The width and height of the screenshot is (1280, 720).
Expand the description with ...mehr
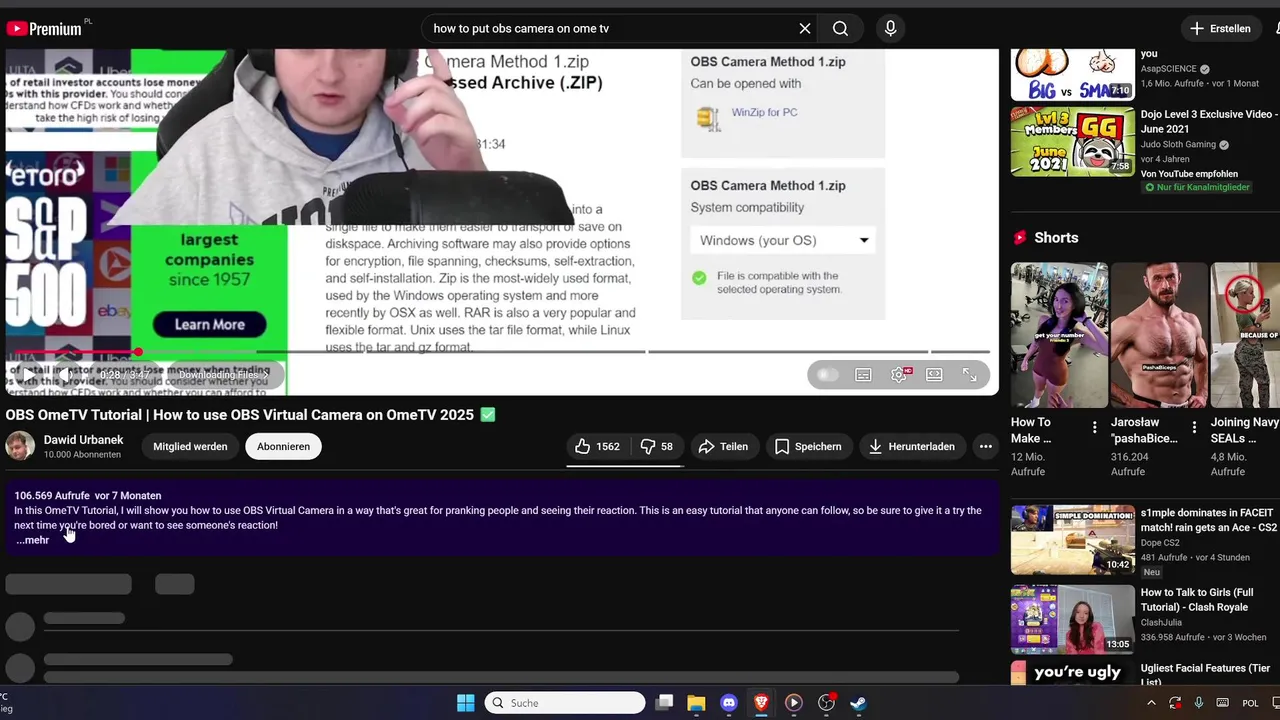(x=32, y=540)
